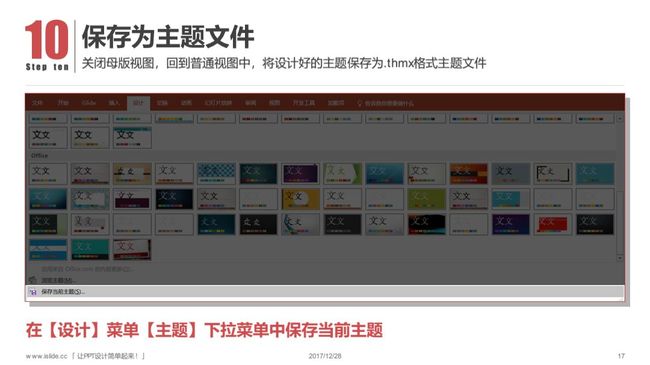Click the www.islide.cc footer text
This screenshot has width=650, height=365.
[x=46, y=356]
